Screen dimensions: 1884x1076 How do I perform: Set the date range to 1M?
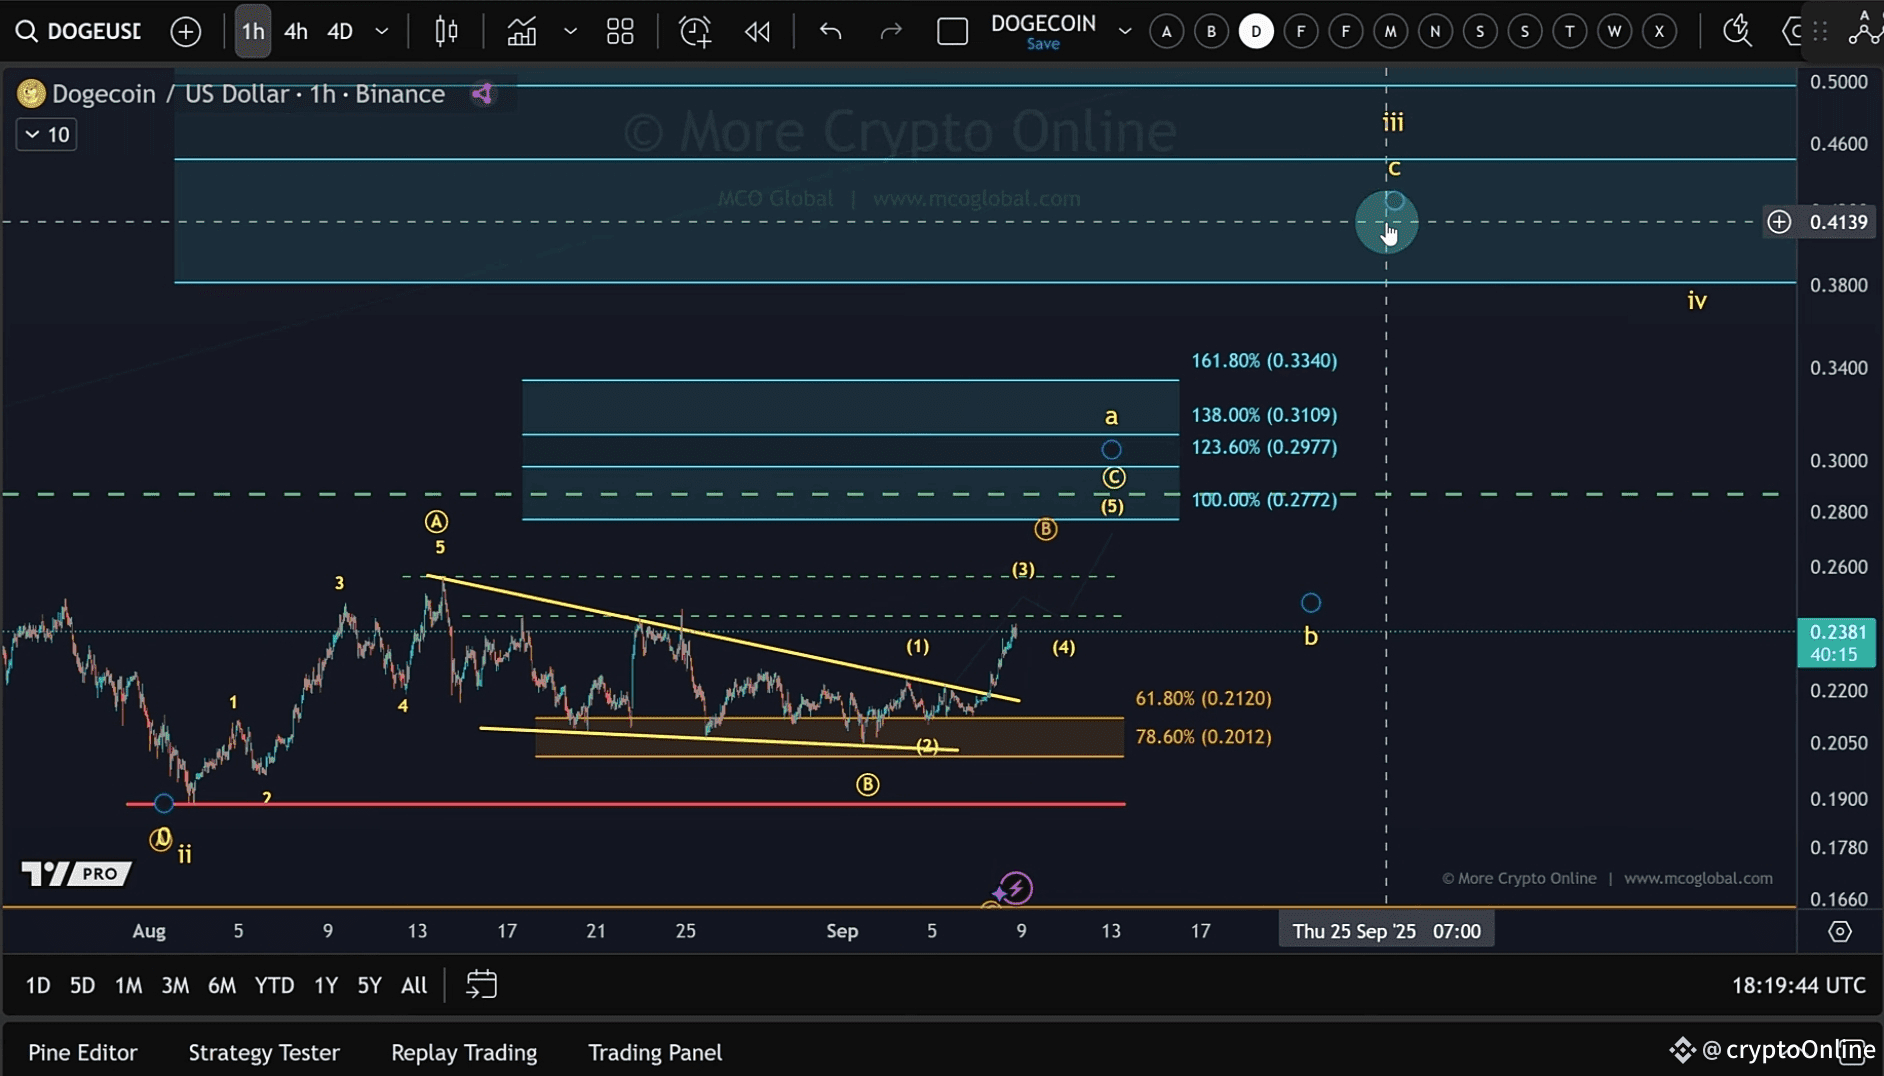click(128, 986)
